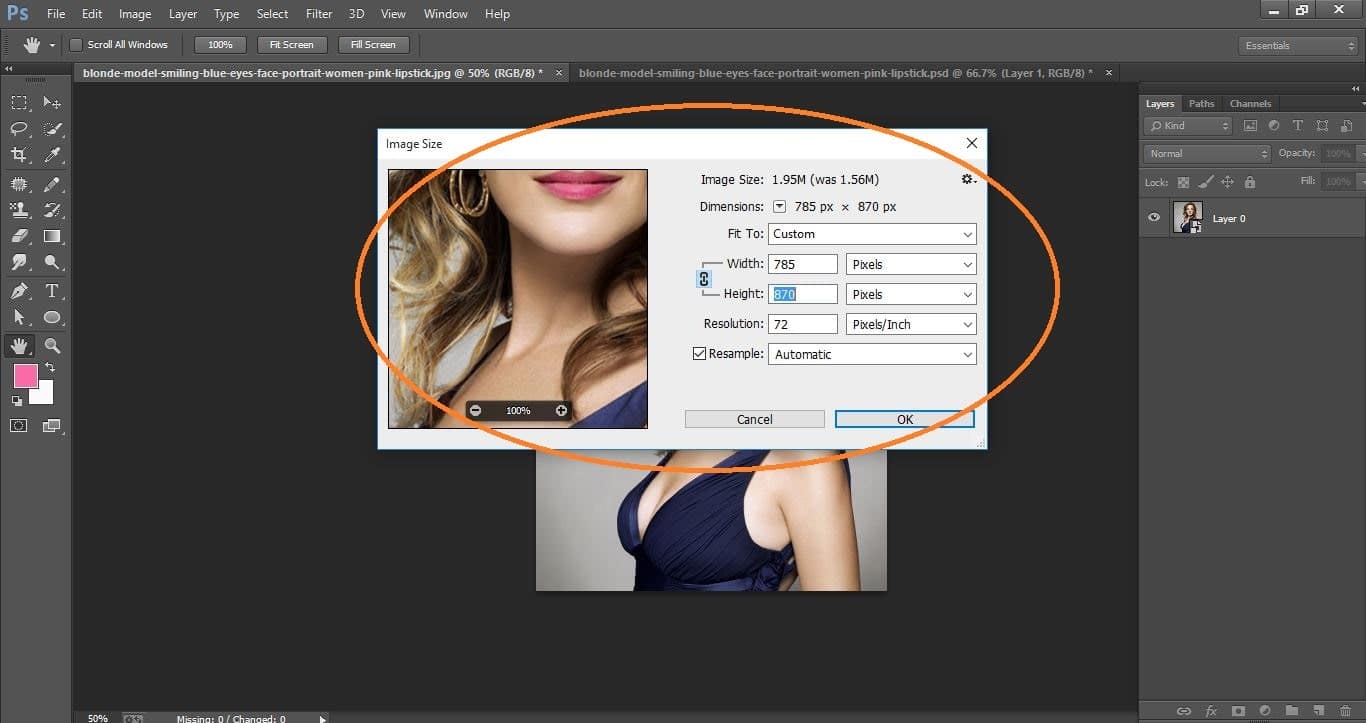Choose the Move tool
The height and width of the screenshot is (723, 1366).
(x=52, y=102)
